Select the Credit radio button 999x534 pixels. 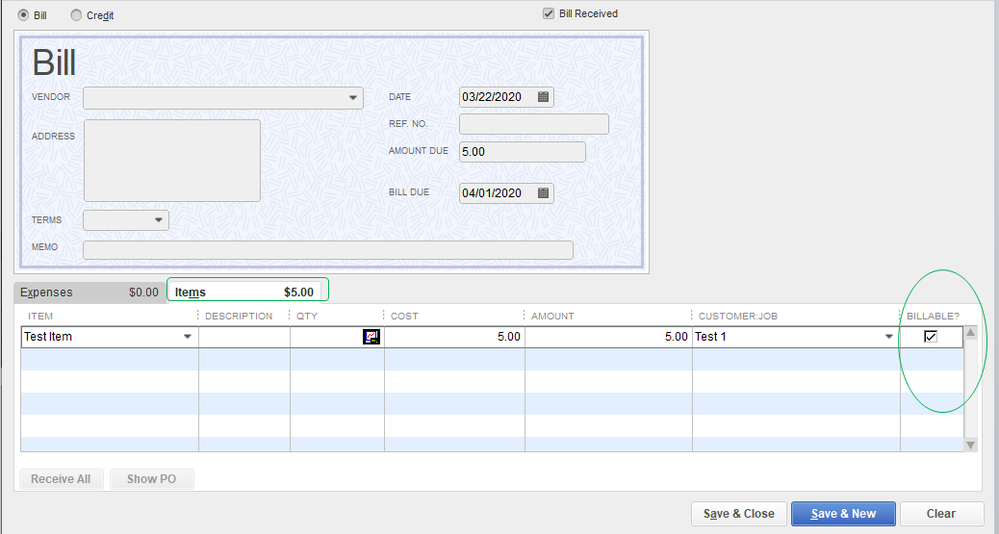point(76,15)
